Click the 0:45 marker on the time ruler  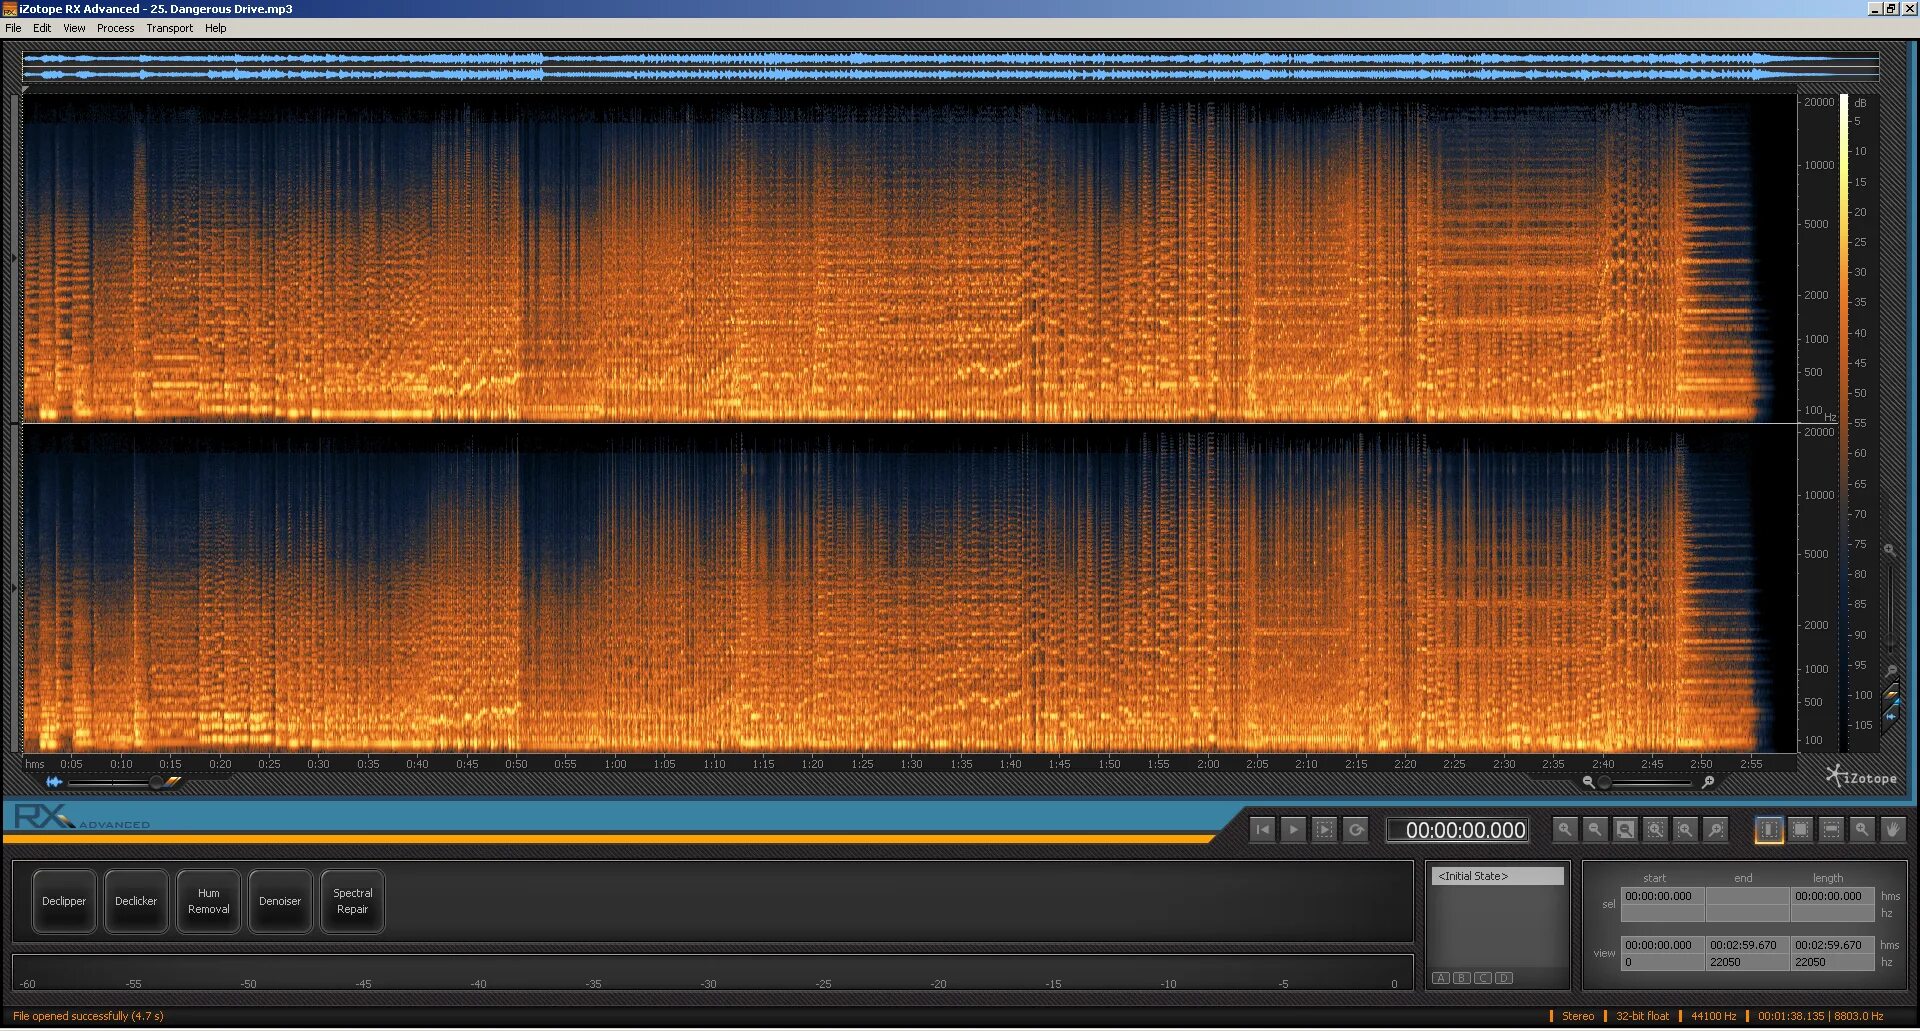point(467,765)
